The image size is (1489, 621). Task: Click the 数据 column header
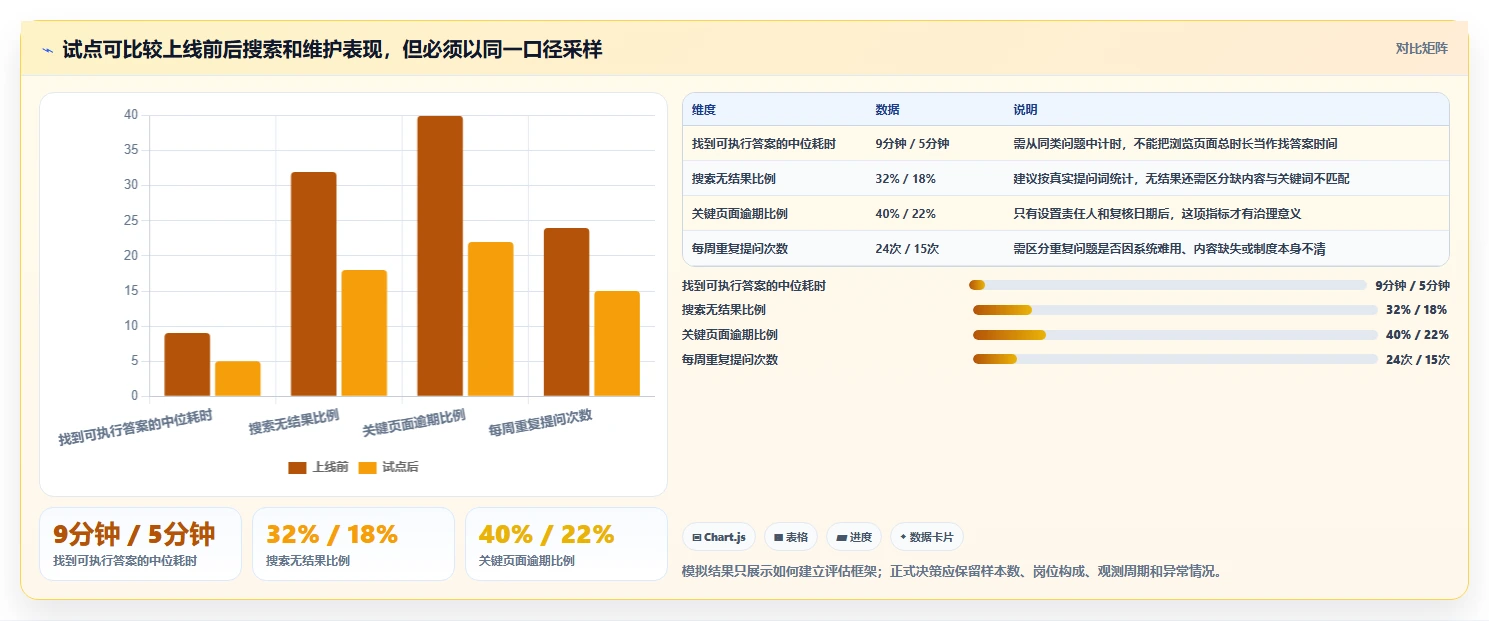click(887, 110)
